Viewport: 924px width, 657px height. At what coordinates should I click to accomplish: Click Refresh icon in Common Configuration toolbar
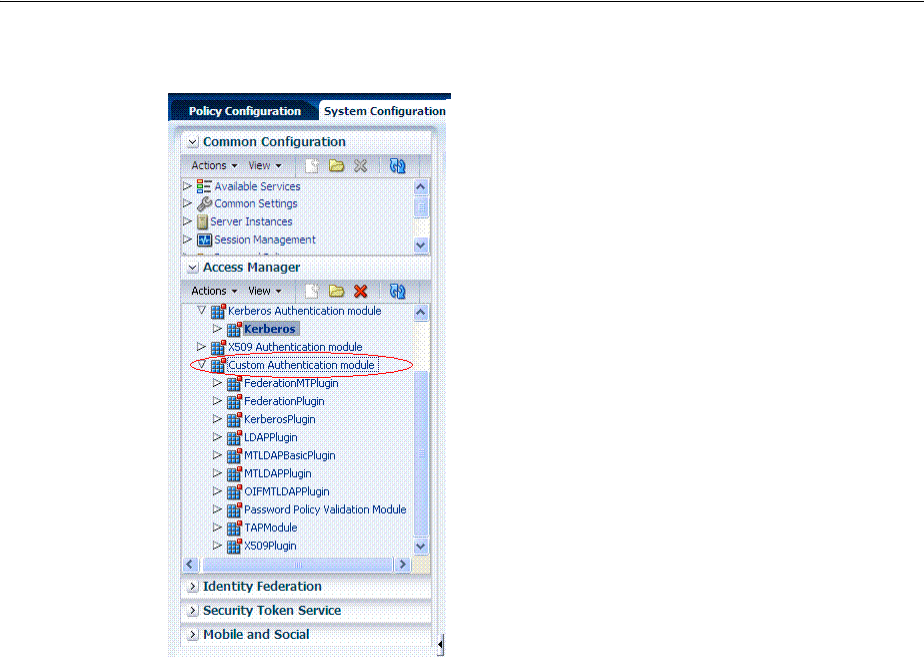coord(398,166)
